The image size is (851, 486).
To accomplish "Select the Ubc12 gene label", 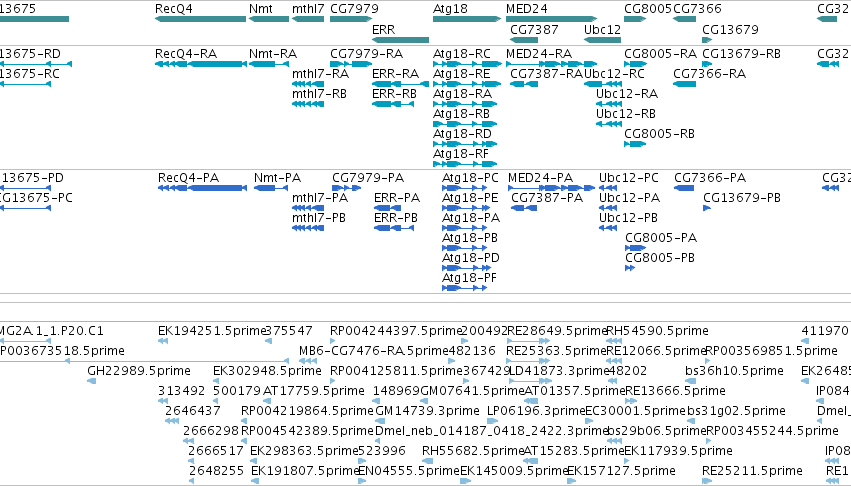I will pyautogui.click(x=602, y=29).
